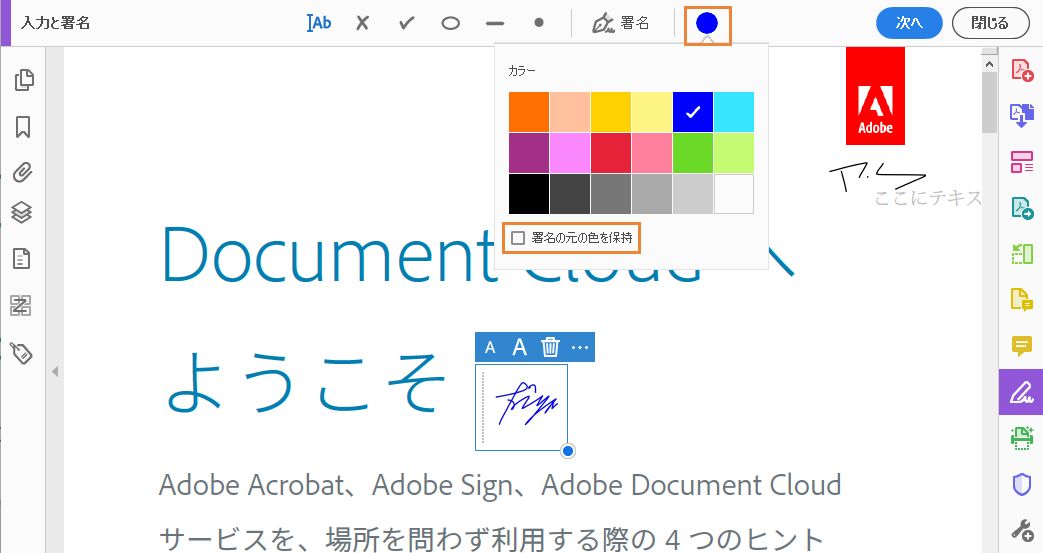Open Organize Pages tool in right pane
This screenshot has width=1043, height=553.
click(x=1022, y=162)
